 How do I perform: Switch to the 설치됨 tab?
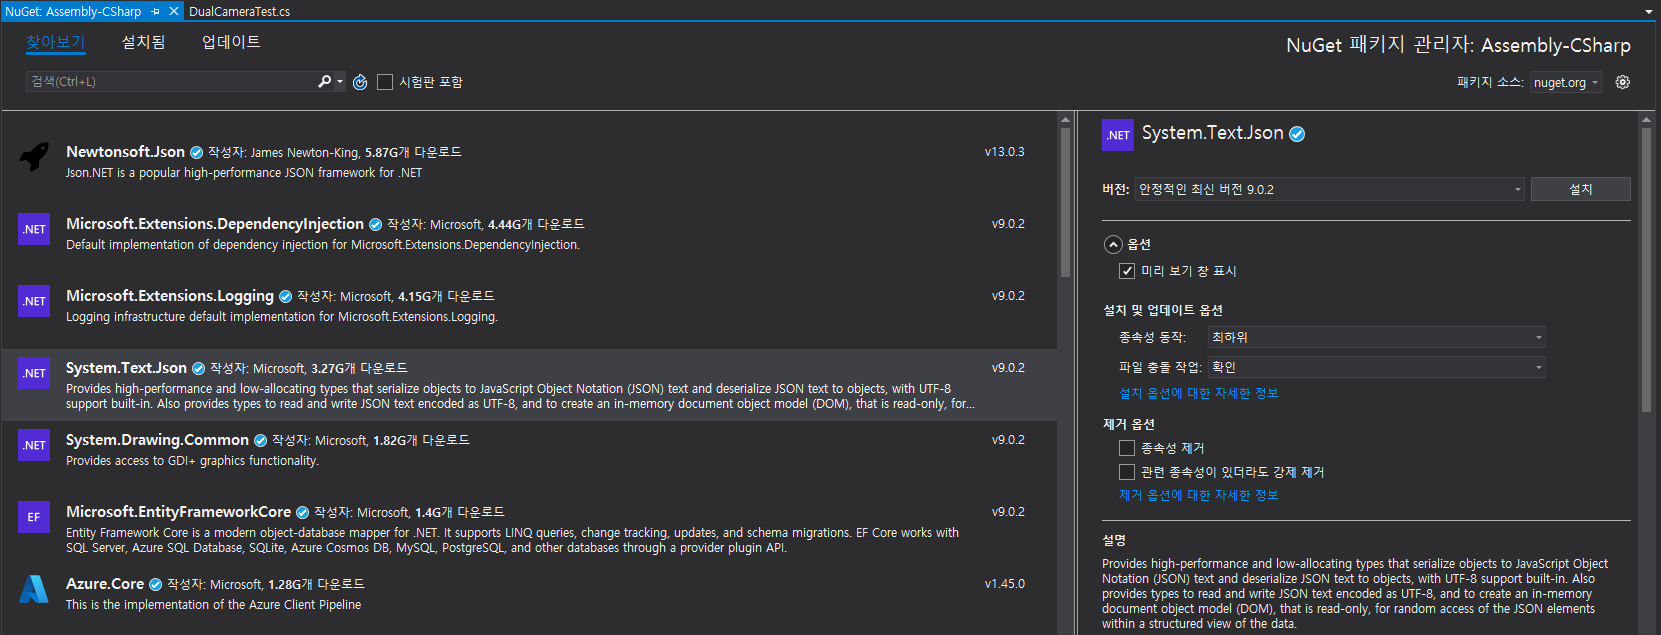(143, 42)
